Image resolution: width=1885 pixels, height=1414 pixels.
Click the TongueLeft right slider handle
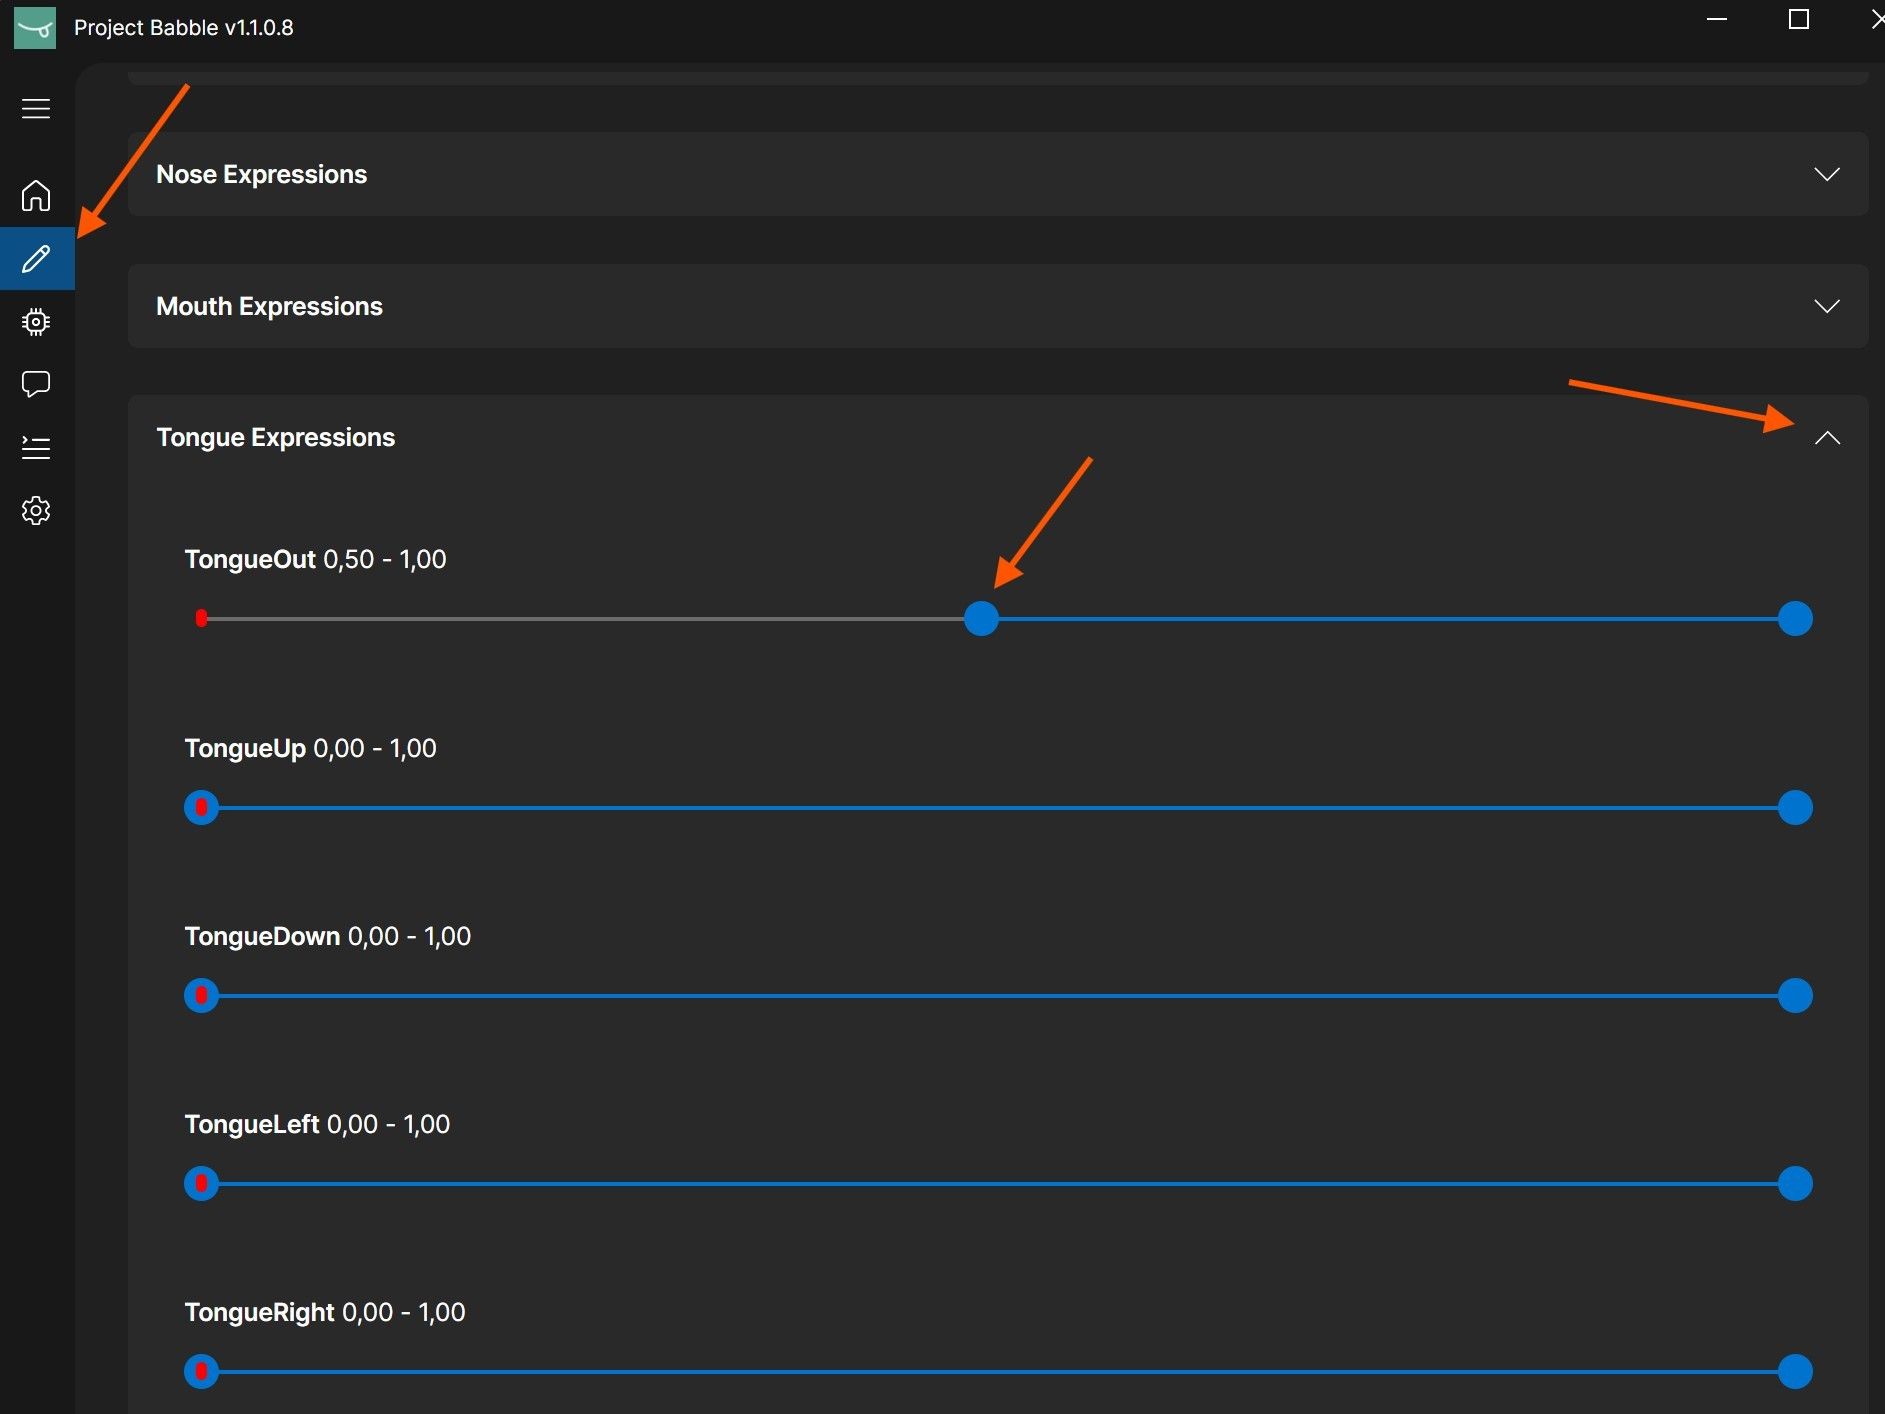click(1794, 1183)
